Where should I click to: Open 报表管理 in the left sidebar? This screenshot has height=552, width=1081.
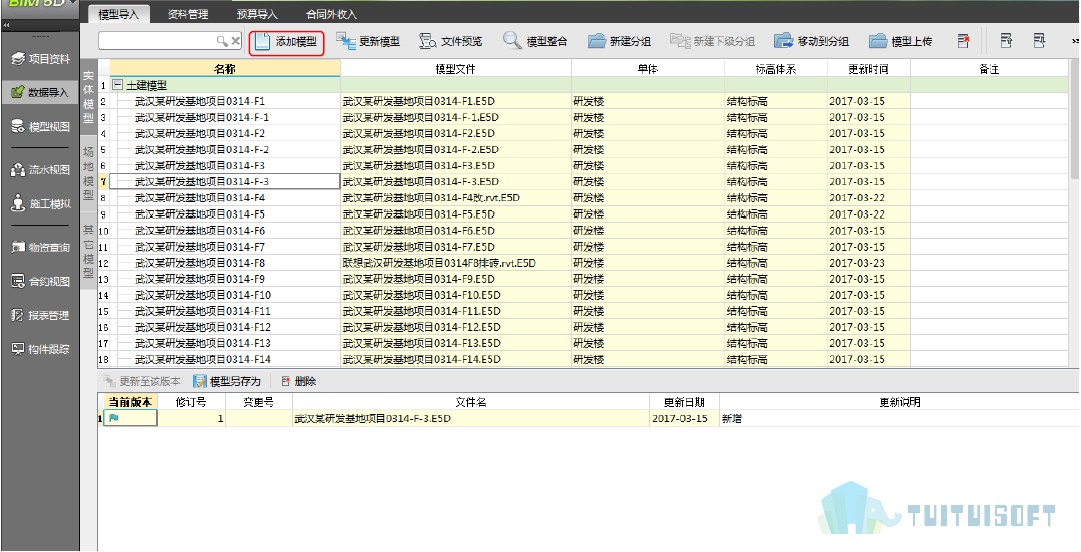[40, 315]
